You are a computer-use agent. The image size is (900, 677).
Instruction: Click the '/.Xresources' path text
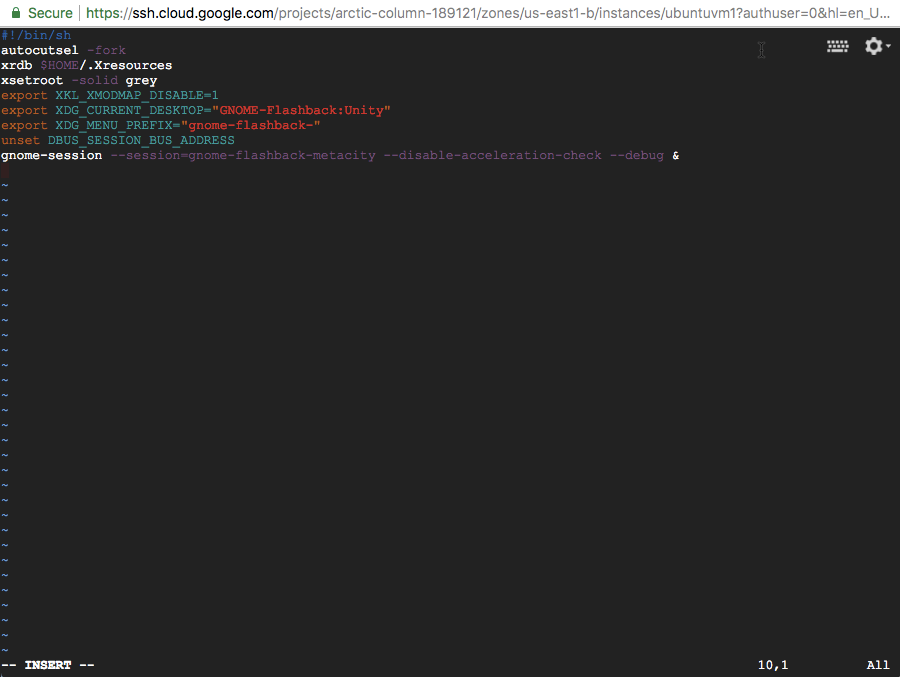pos(126,65)
